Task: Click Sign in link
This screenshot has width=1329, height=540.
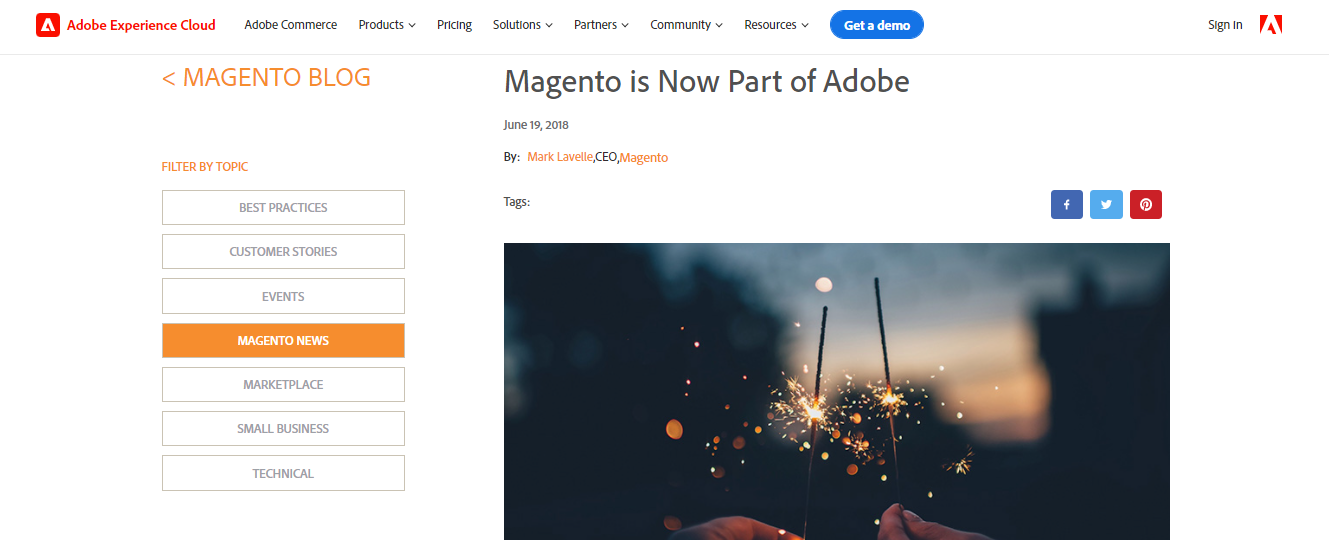Action: pyautogui.click(x=1225, y=25)
